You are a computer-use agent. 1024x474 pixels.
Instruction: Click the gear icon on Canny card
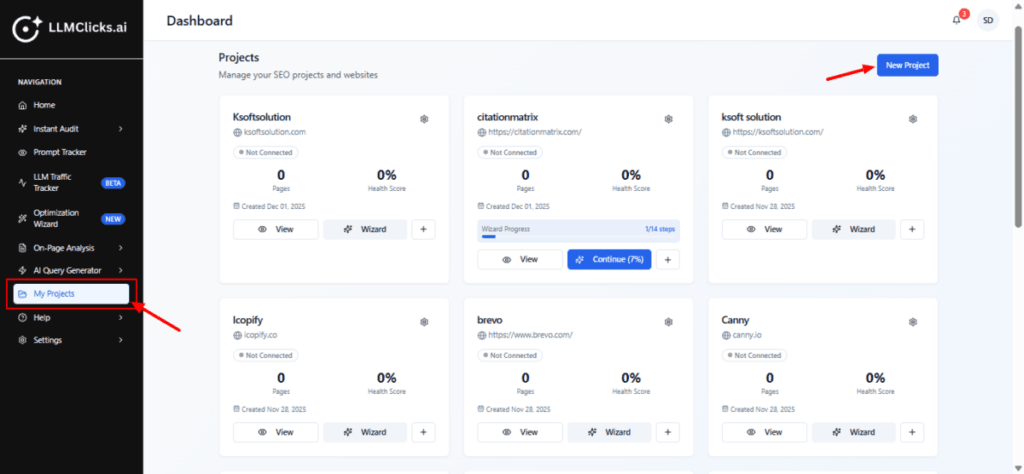(x=912, y=321)
